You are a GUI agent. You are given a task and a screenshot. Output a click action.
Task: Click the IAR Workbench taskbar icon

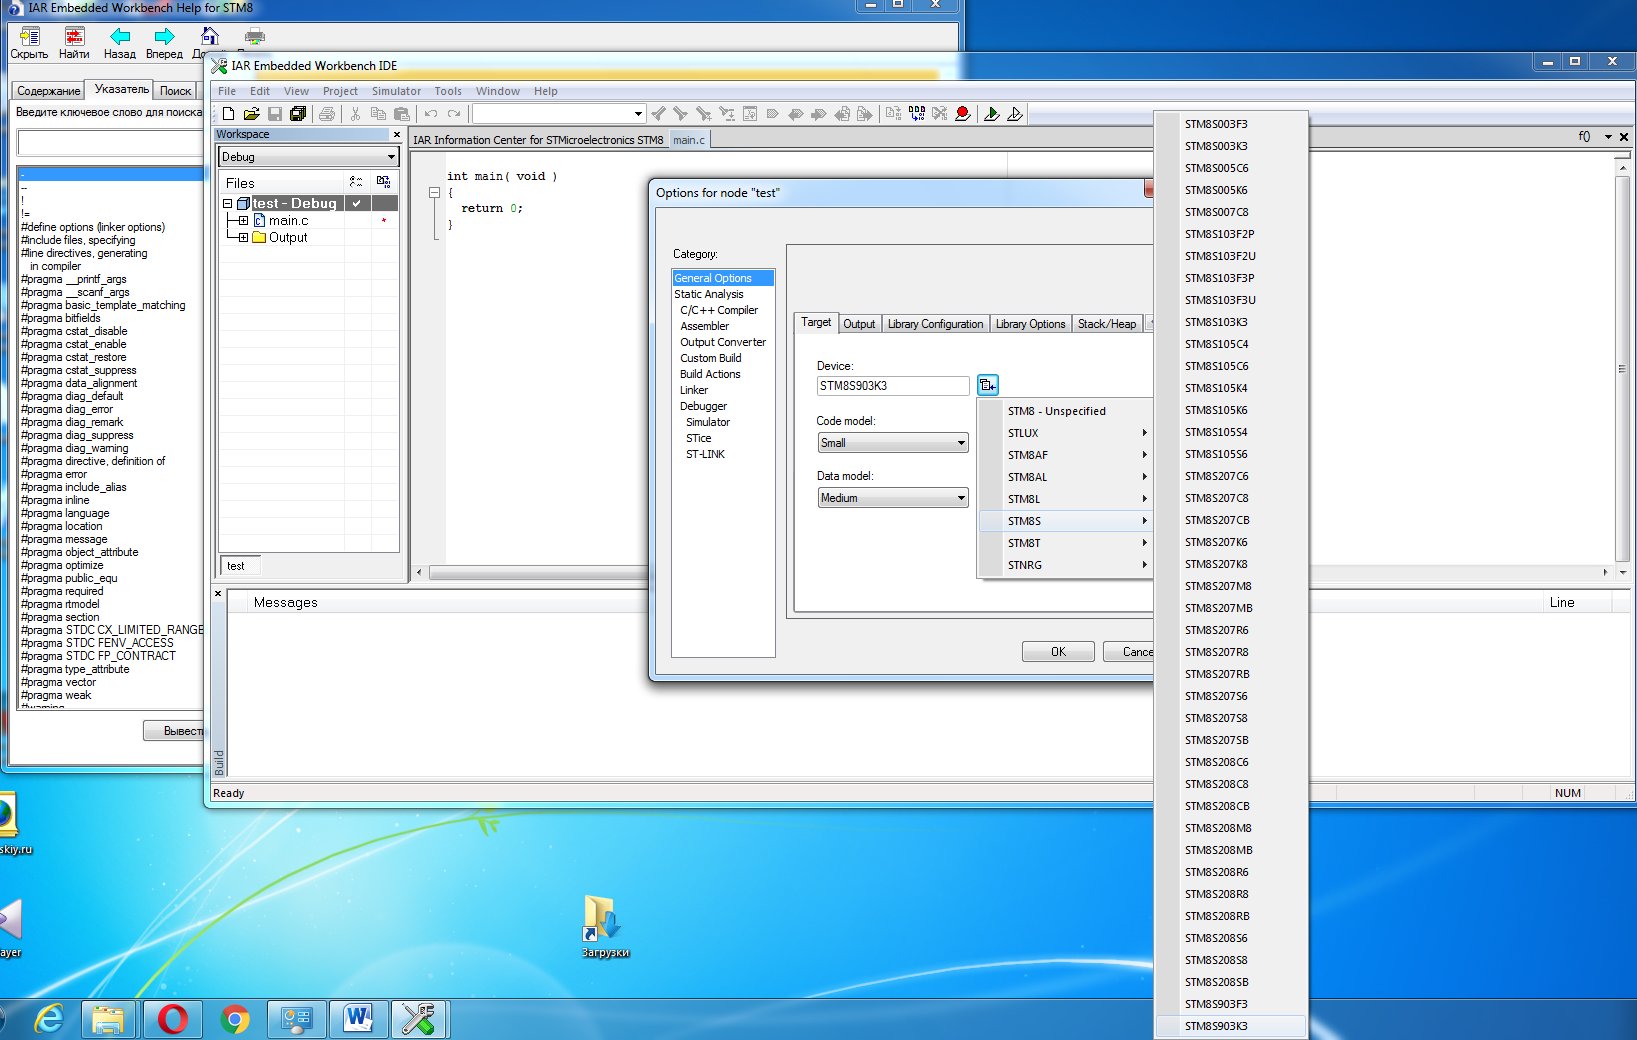click(419, 1019)
